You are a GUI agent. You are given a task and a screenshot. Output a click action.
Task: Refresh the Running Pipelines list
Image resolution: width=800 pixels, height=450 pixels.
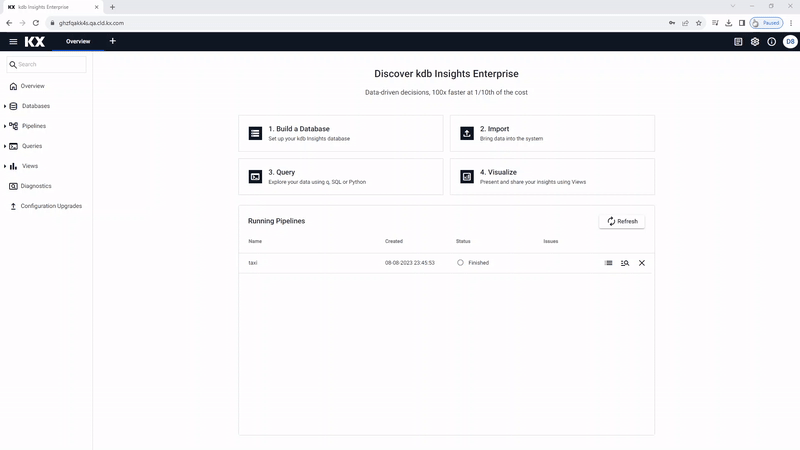click(x=622, y=221)
